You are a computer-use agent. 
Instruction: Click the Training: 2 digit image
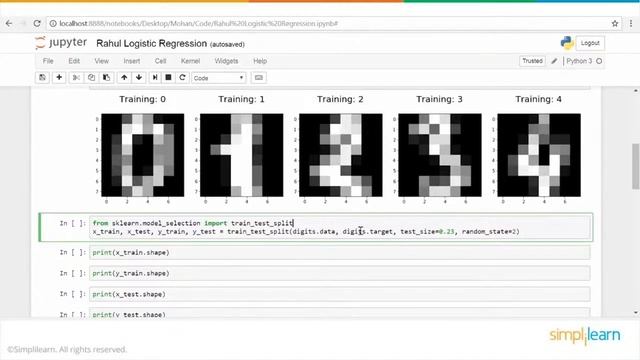point(341,155)
